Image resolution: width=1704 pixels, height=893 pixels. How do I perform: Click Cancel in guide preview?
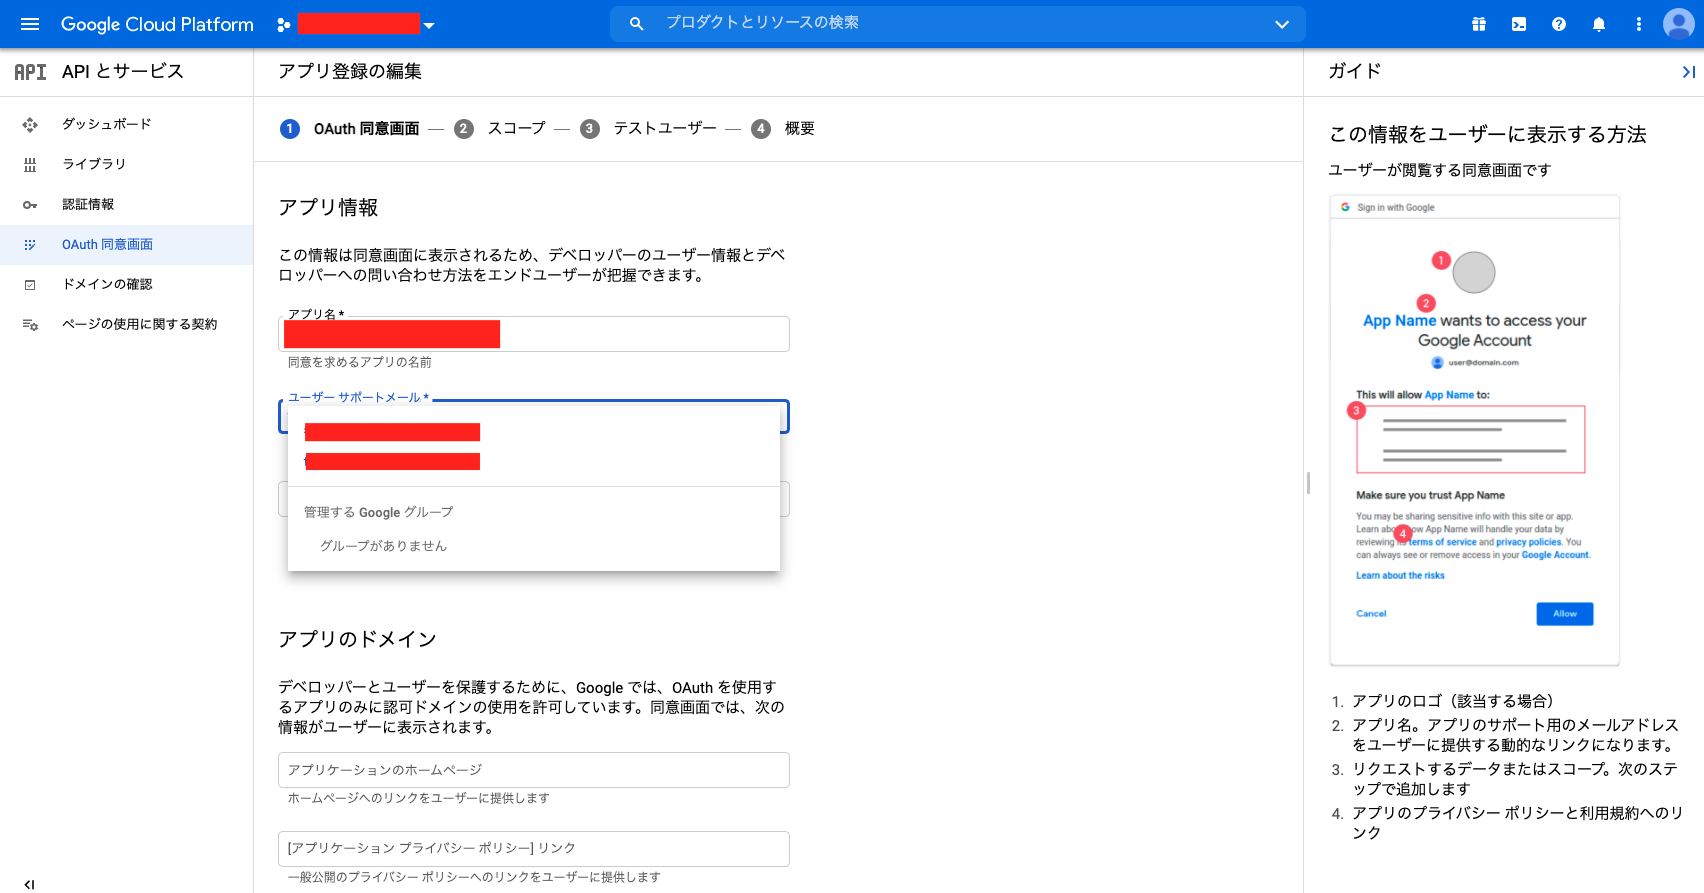click(1371, 614)
